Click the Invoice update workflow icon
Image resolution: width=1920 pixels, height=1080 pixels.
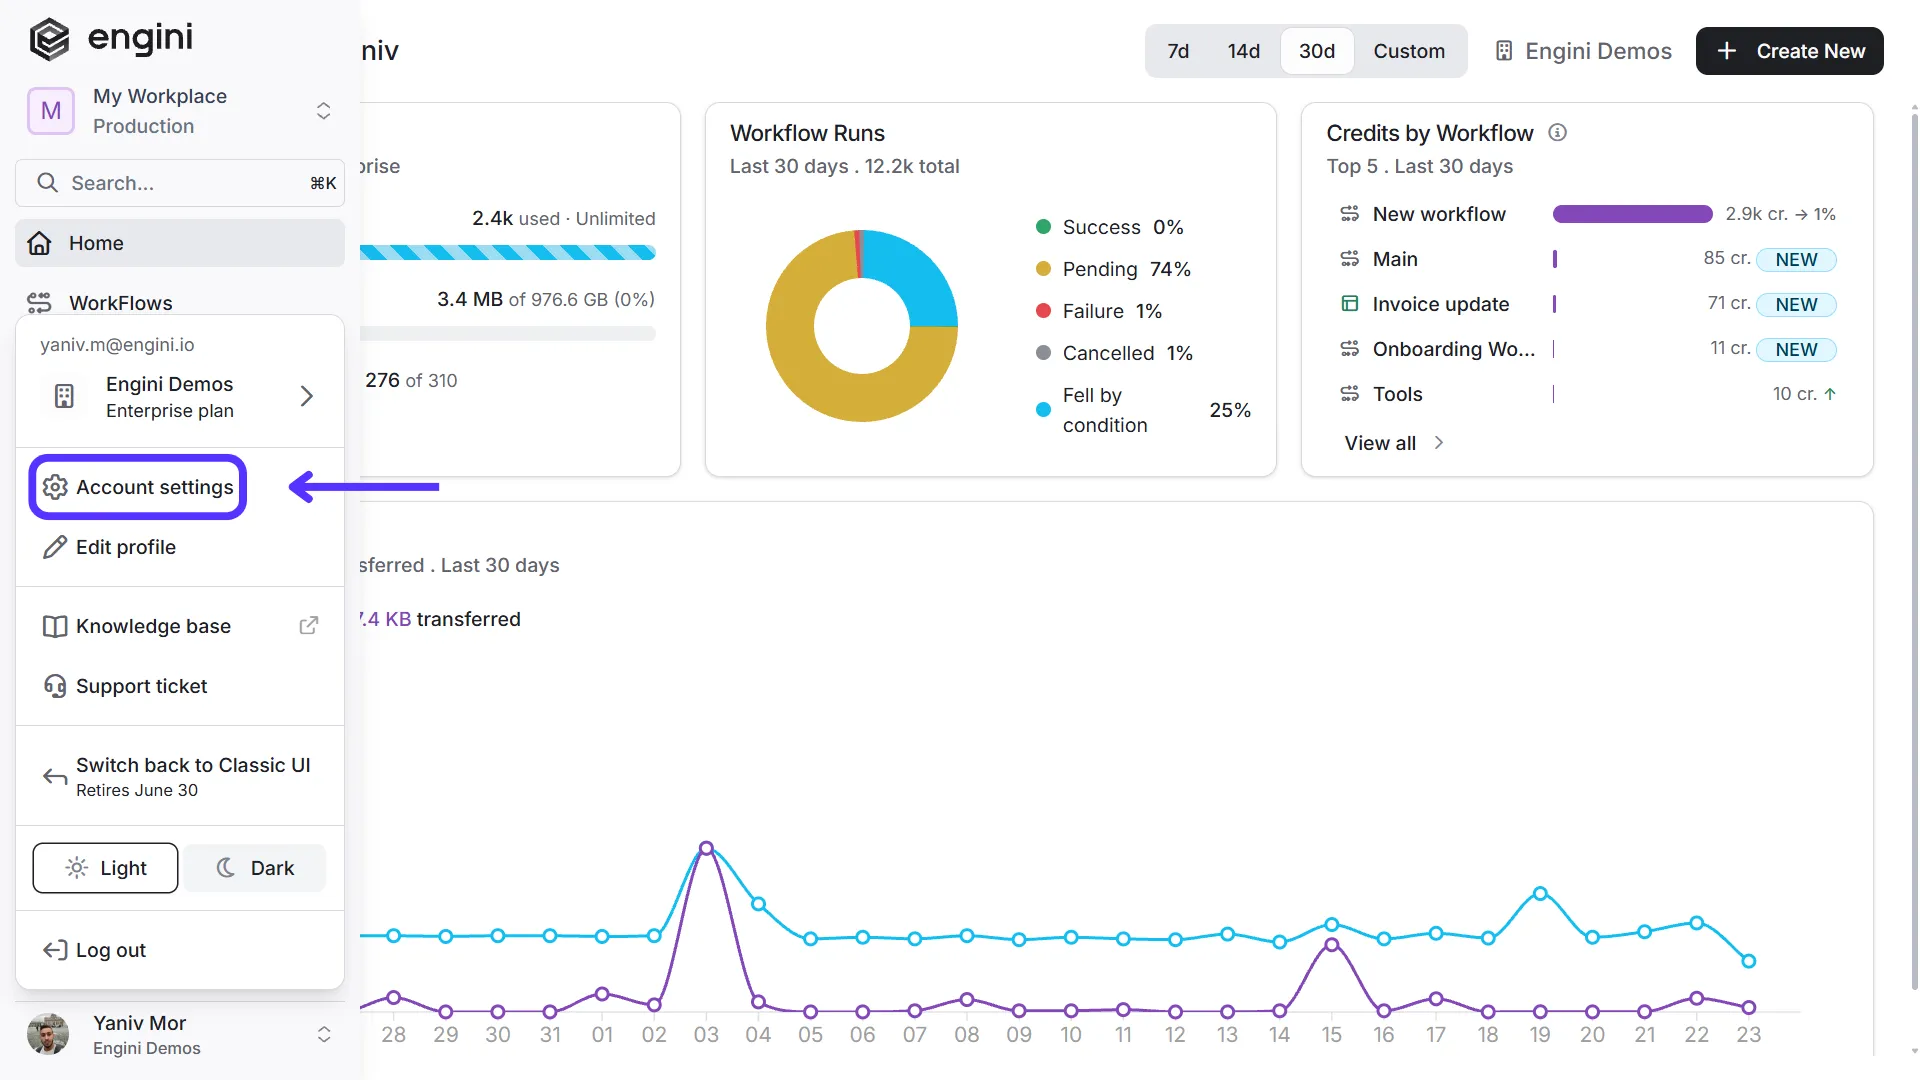click(1350, 303)
